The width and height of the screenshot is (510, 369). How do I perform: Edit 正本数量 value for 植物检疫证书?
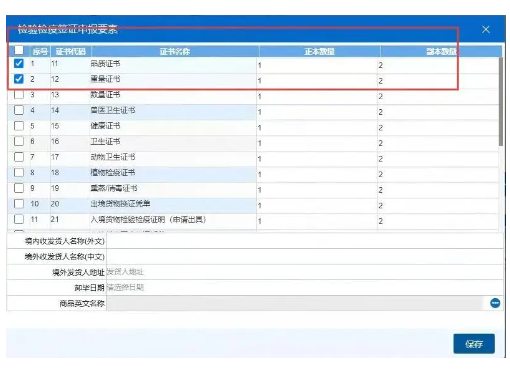coord(317,174)
